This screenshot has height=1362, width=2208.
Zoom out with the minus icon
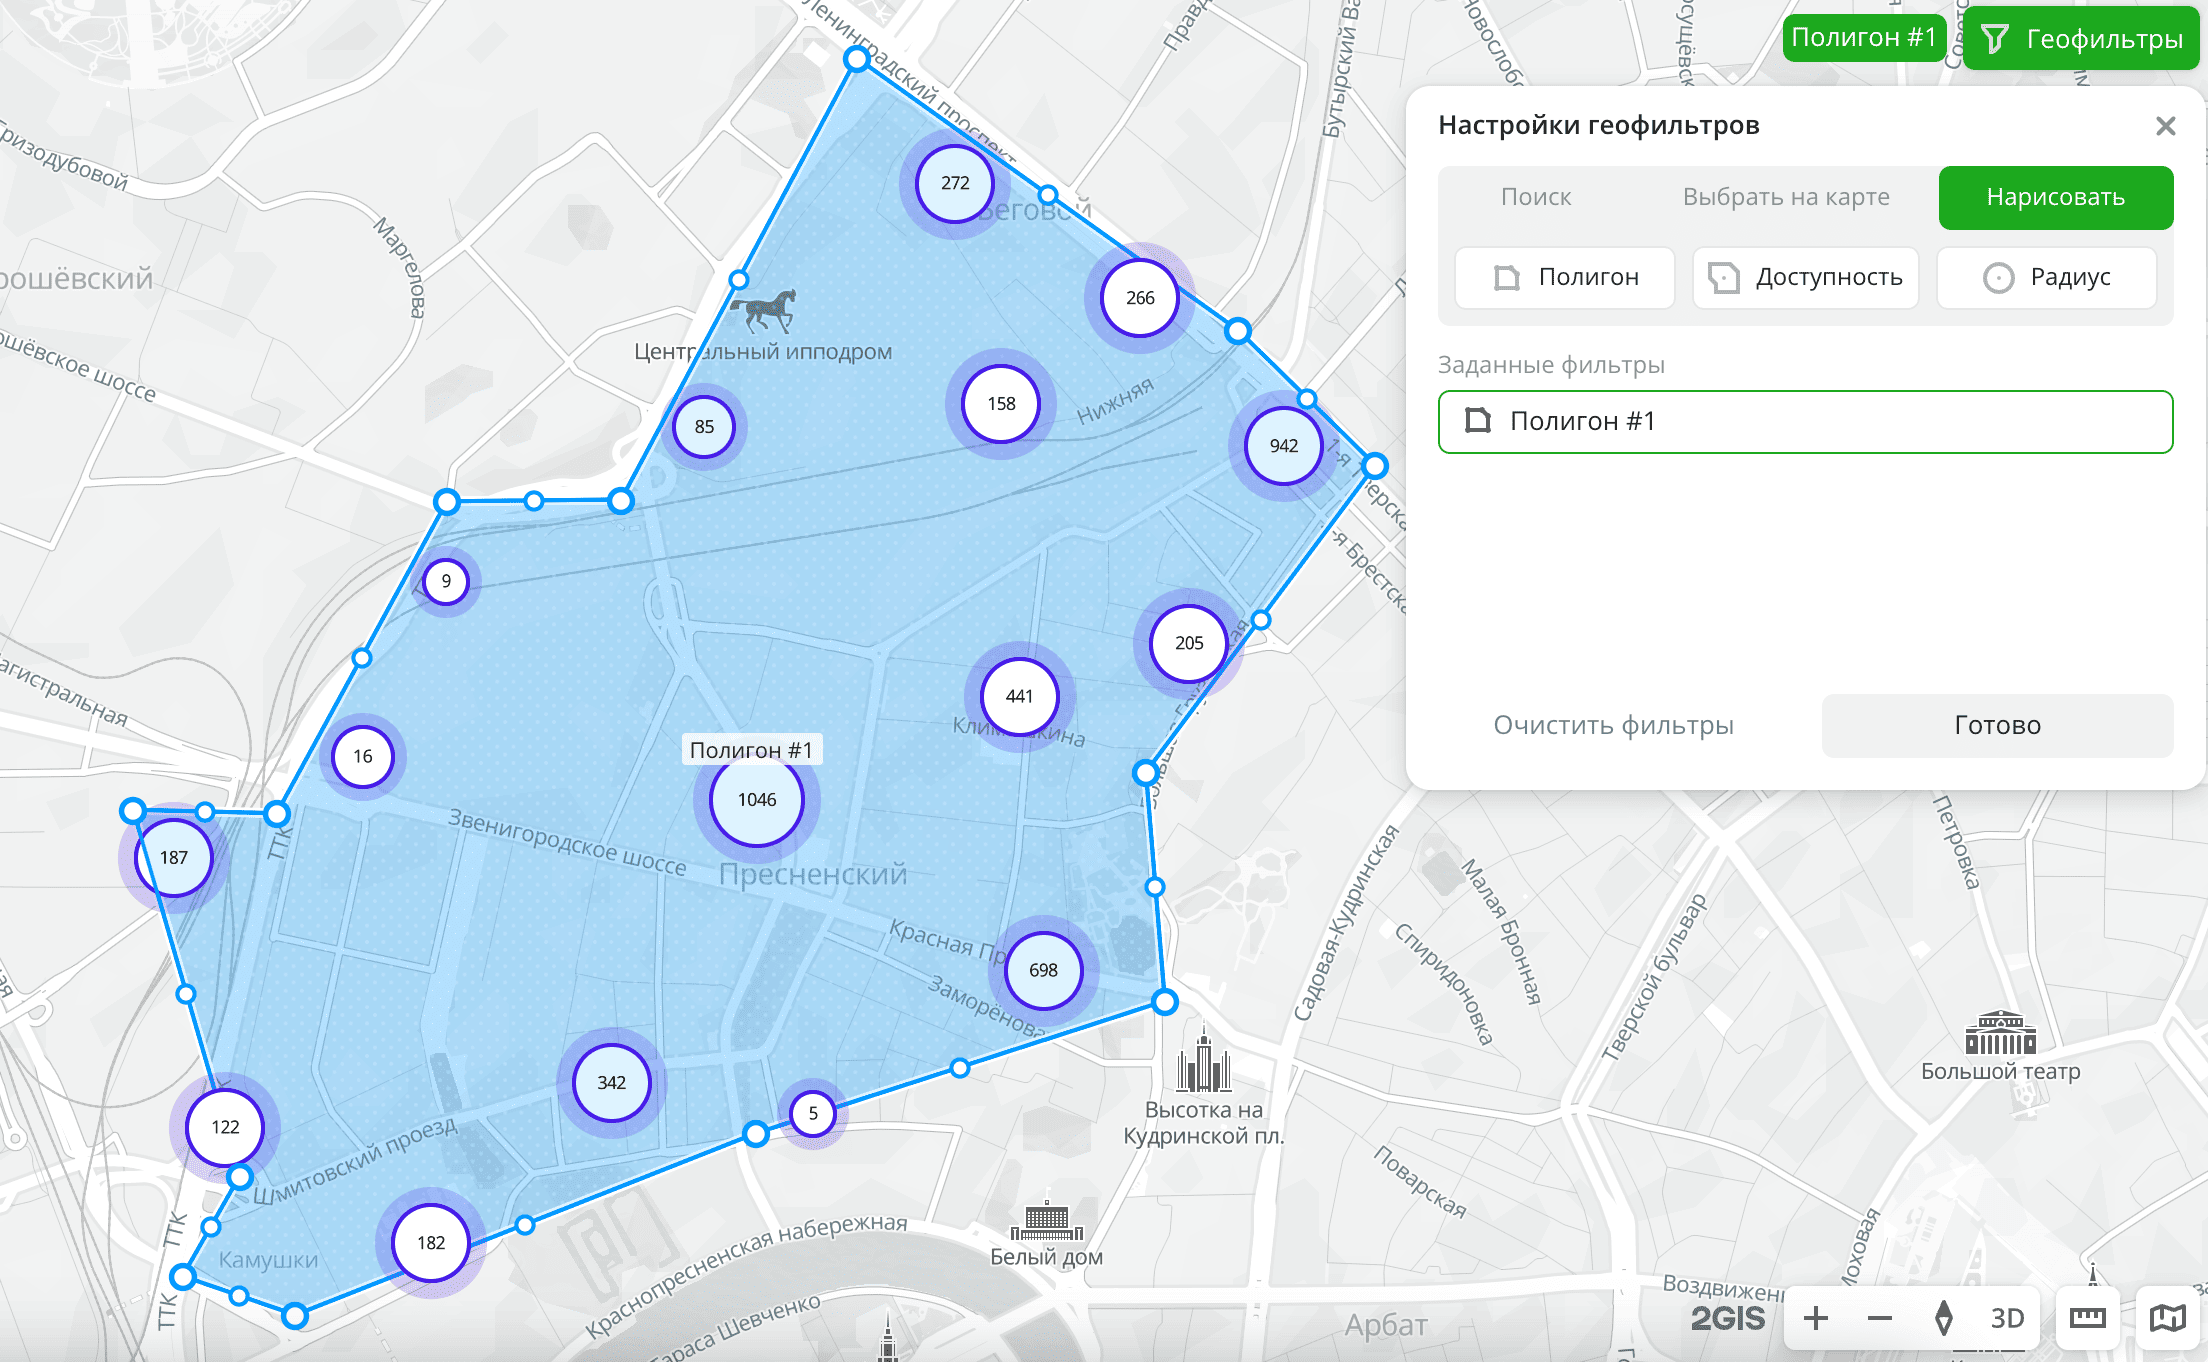[1880, 1319]
